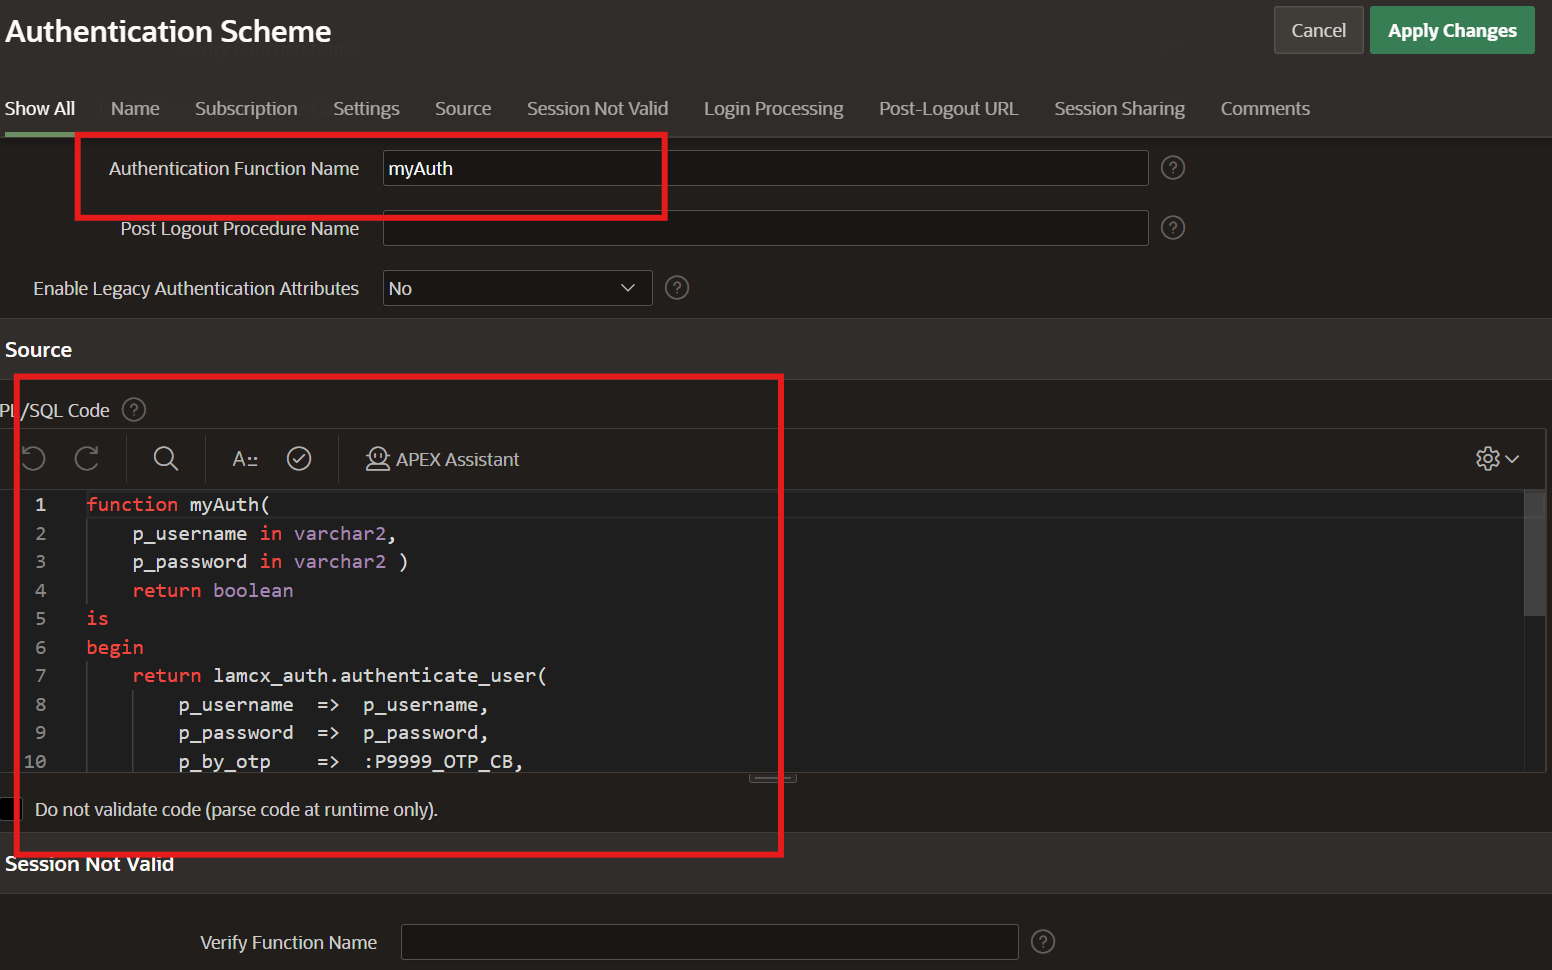Open help for Authentication Function Name
Image resolution: width=1552 pixels, height=970 pixels.
tap(1173, 168)
